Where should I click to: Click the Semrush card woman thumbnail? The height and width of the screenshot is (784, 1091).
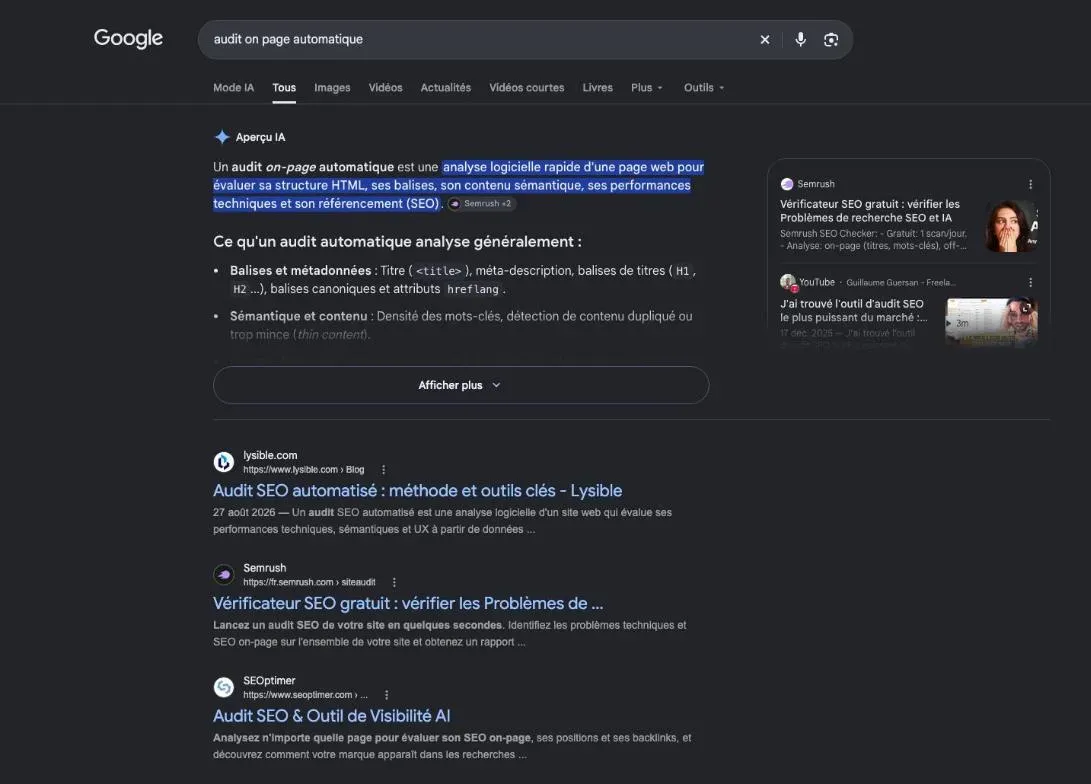click(1011, 226)
